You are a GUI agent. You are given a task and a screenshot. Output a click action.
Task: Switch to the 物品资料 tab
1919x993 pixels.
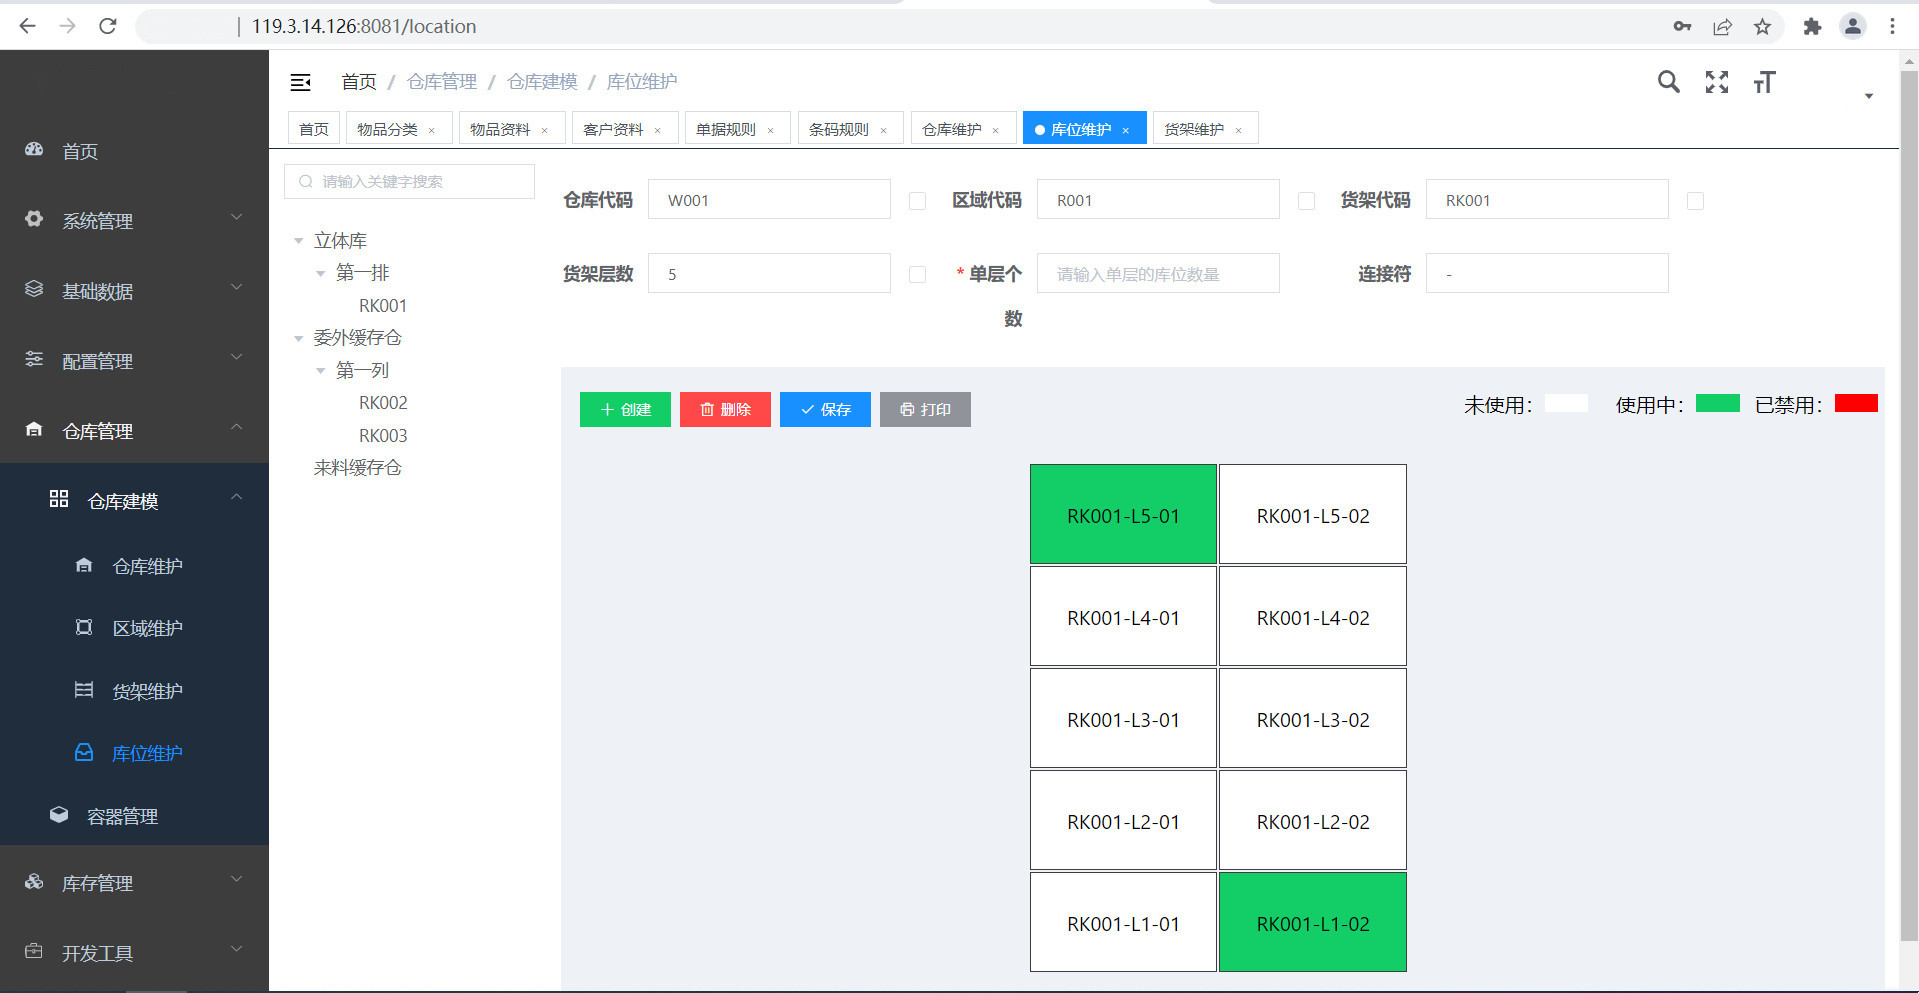[500, 129]
